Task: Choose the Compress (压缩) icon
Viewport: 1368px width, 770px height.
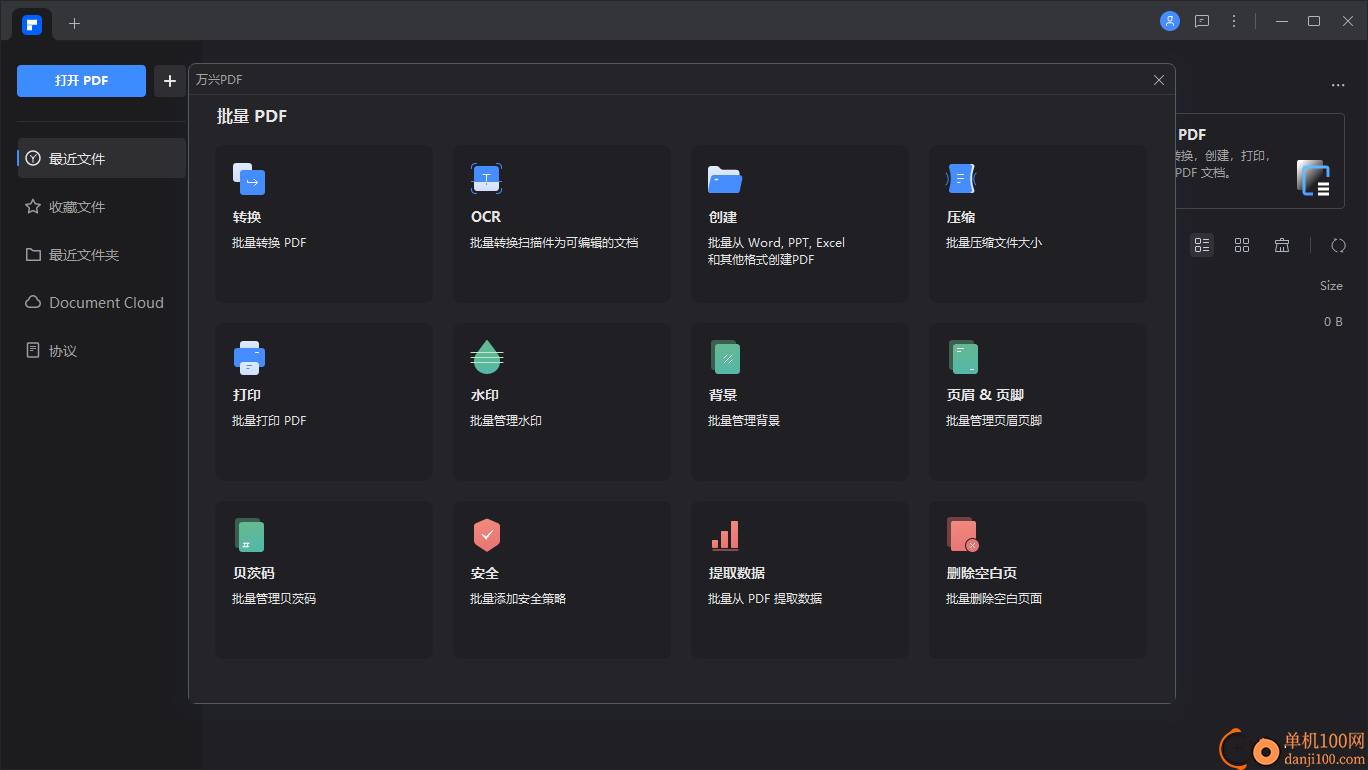Action: (x=961, y=179)
